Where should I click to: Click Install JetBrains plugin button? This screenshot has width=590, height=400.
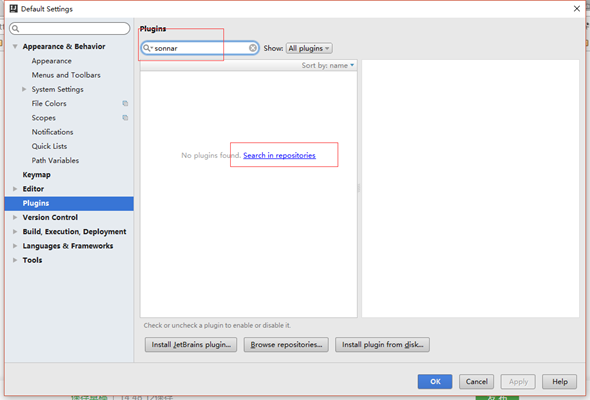(x=191, y=345)
